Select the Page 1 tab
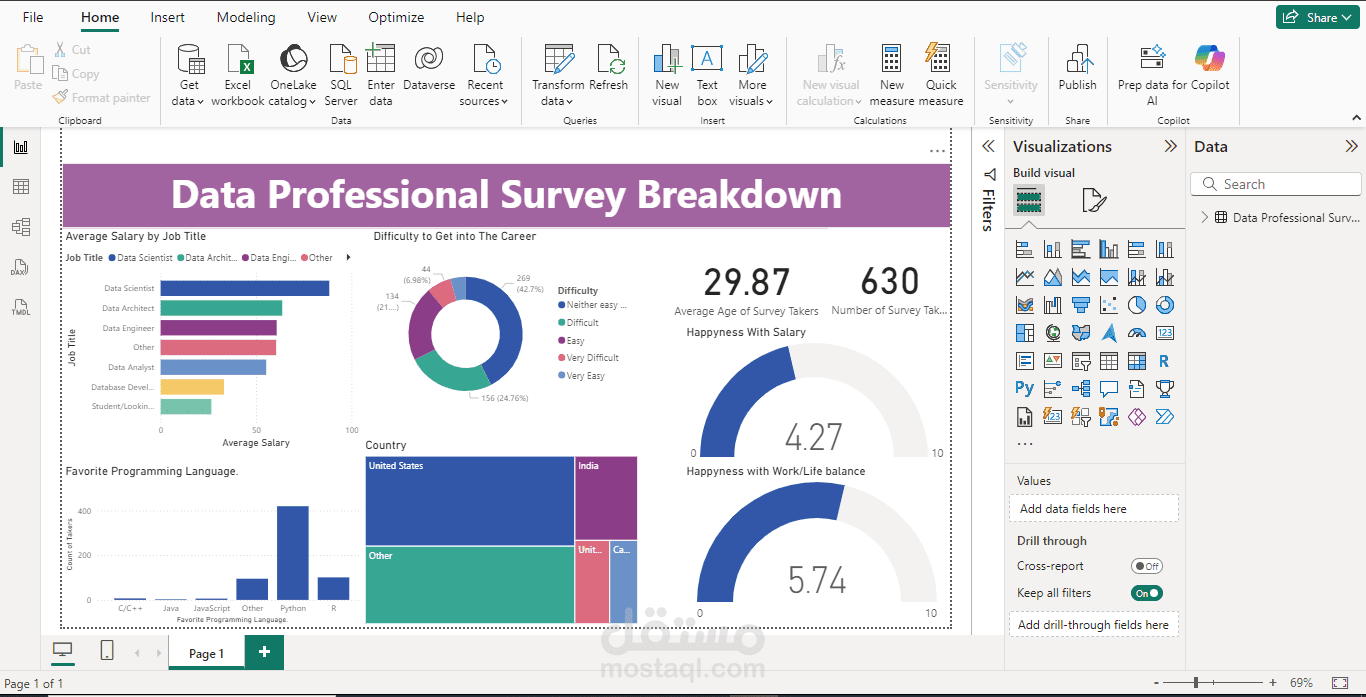 [206, 653]
